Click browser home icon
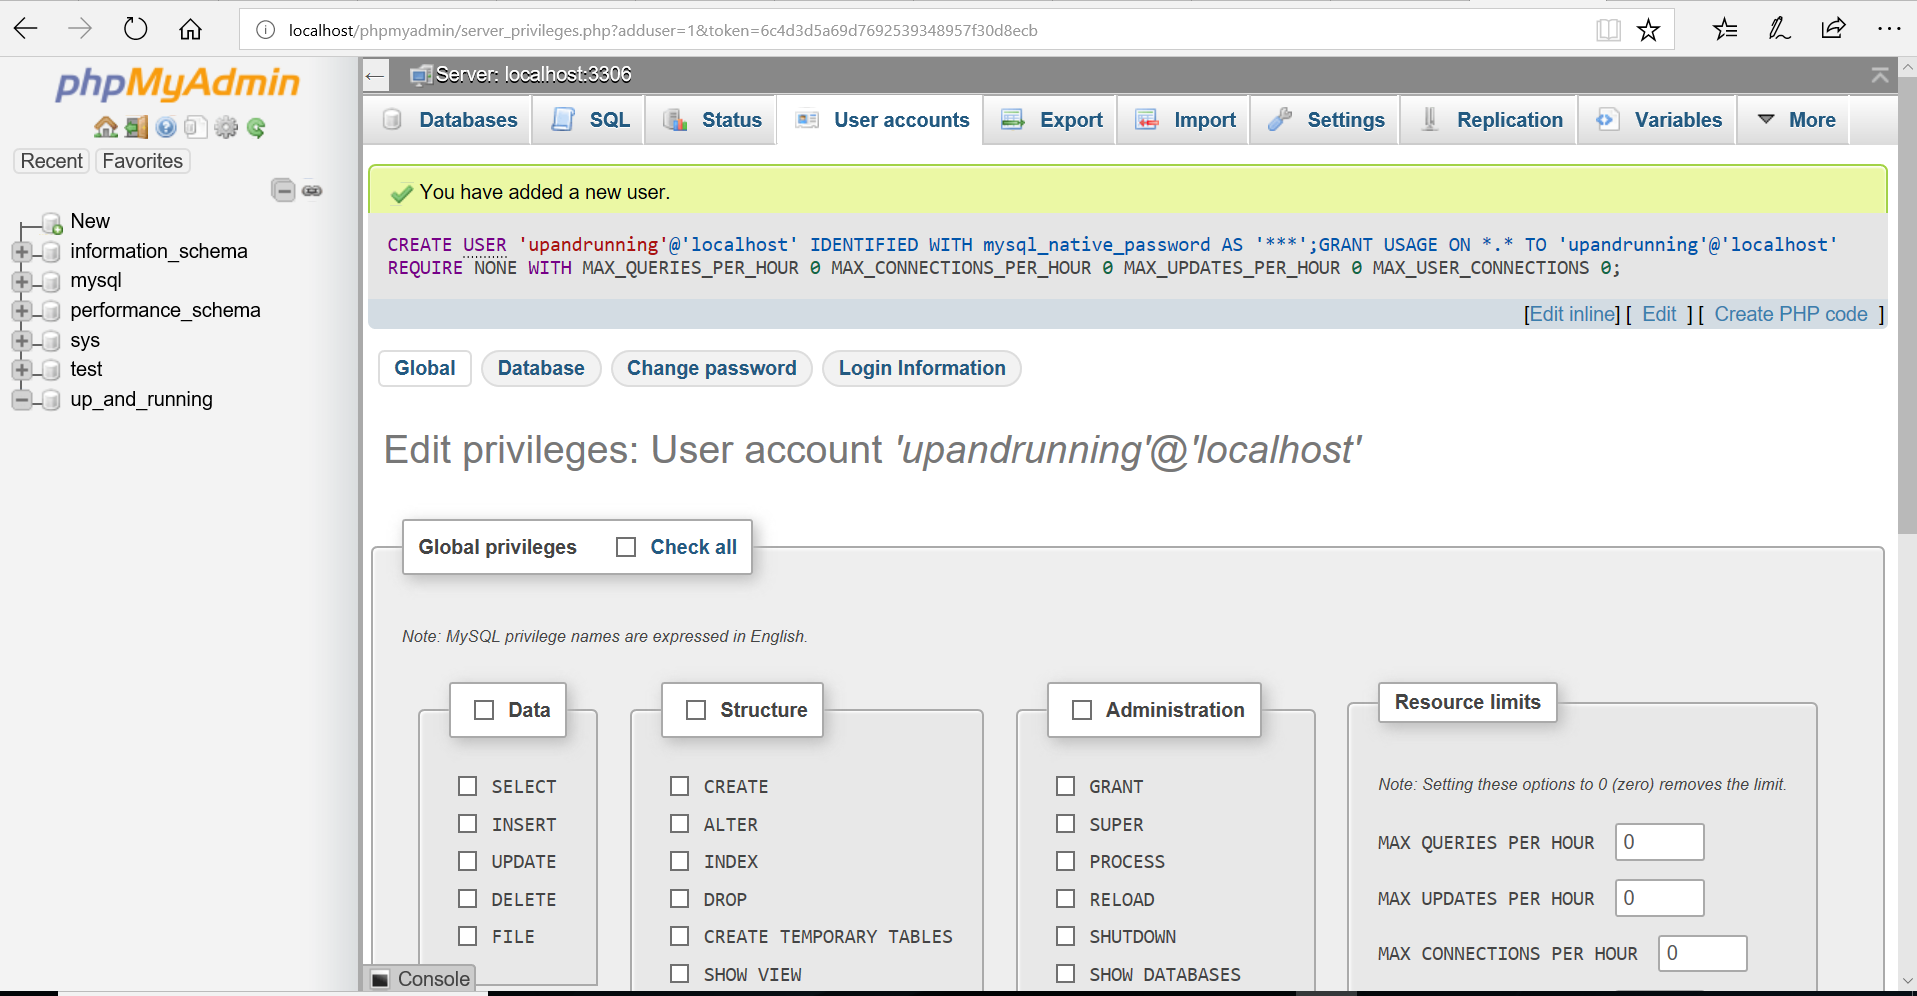The image size is (1917, 996). point(190,29)
